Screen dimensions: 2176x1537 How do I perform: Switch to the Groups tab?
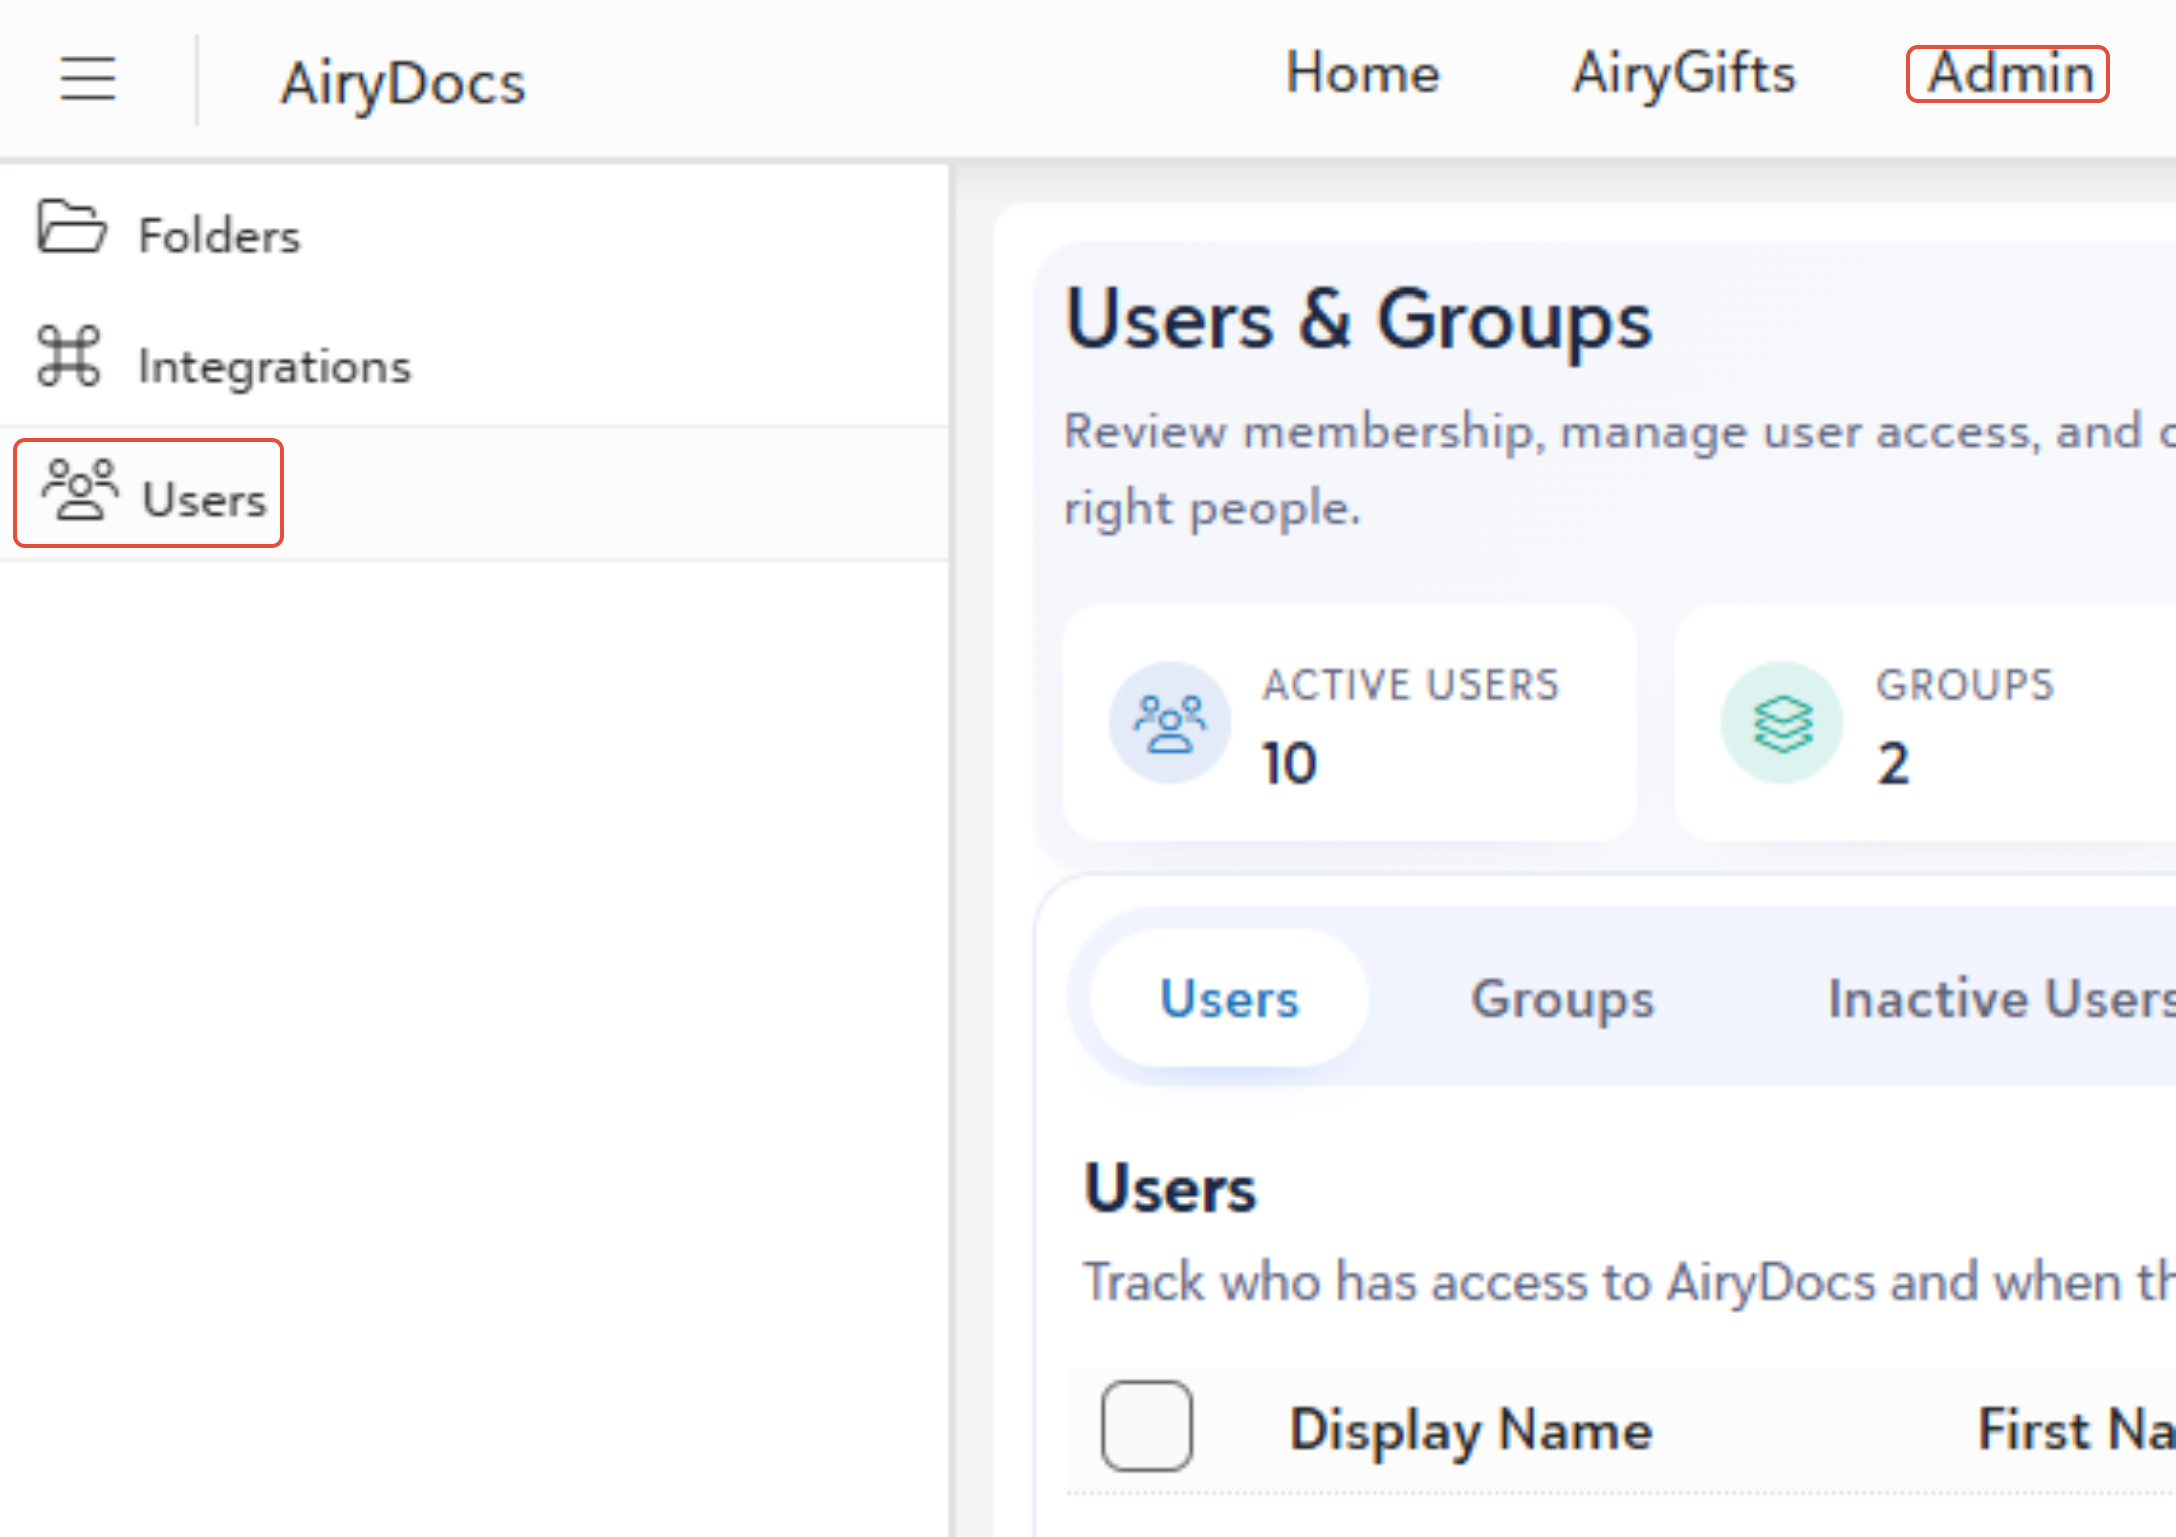click(x=1562, y=999)
